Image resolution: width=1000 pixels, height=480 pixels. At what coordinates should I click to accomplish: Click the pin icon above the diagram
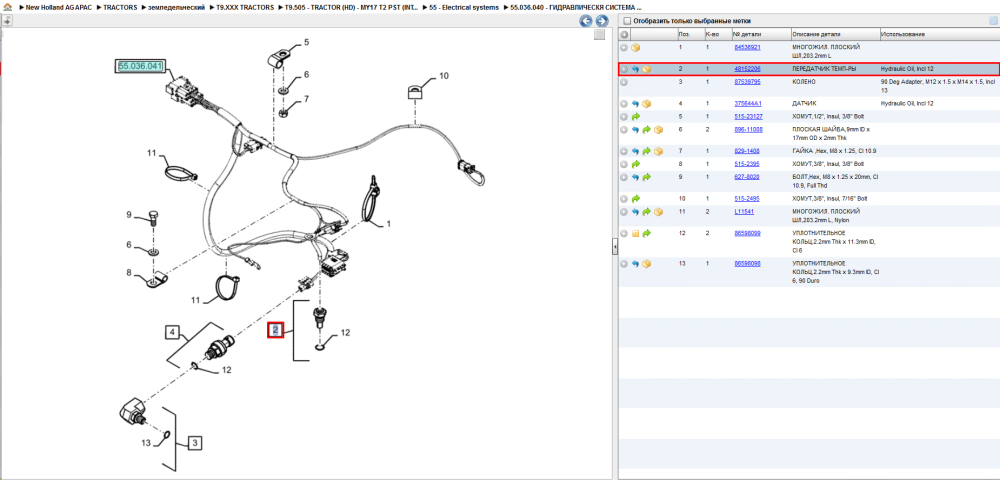(7, 20)
